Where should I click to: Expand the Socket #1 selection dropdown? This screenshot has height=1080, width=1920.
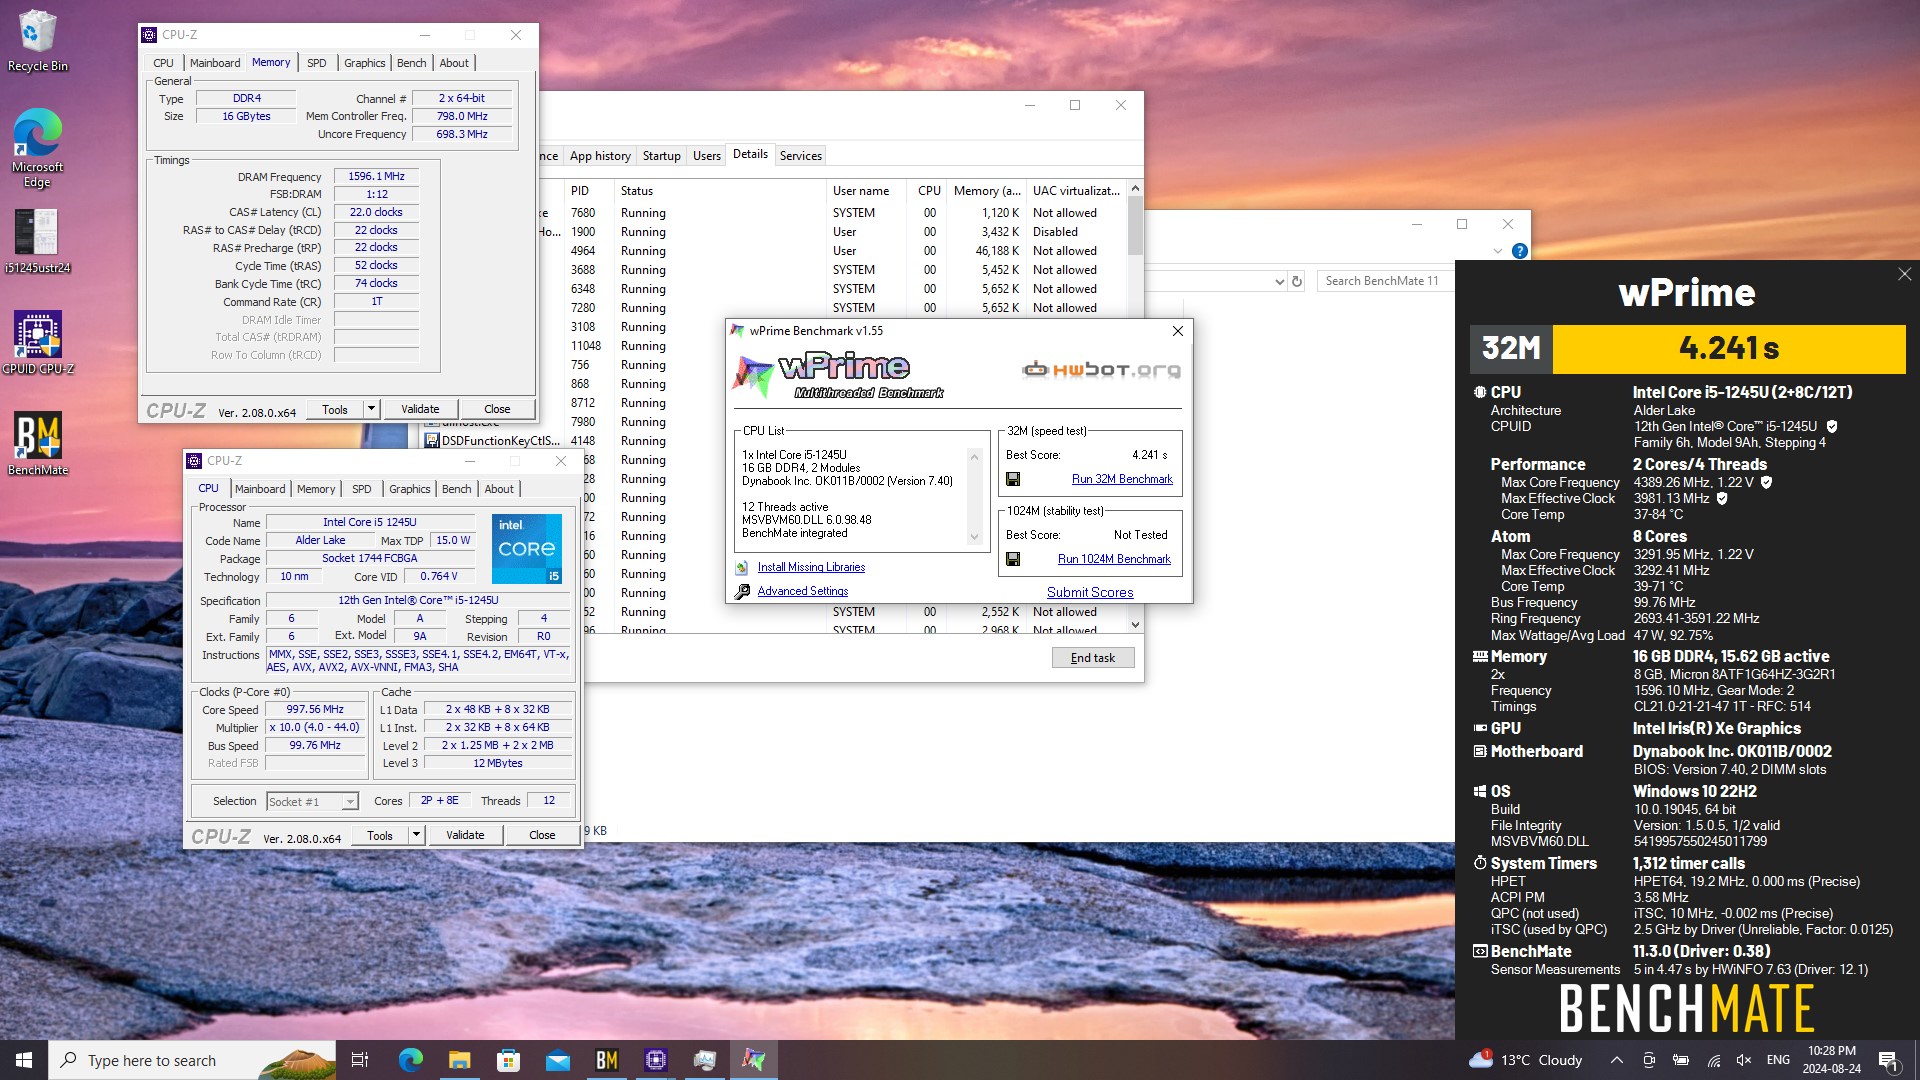(x=350, y=802)
